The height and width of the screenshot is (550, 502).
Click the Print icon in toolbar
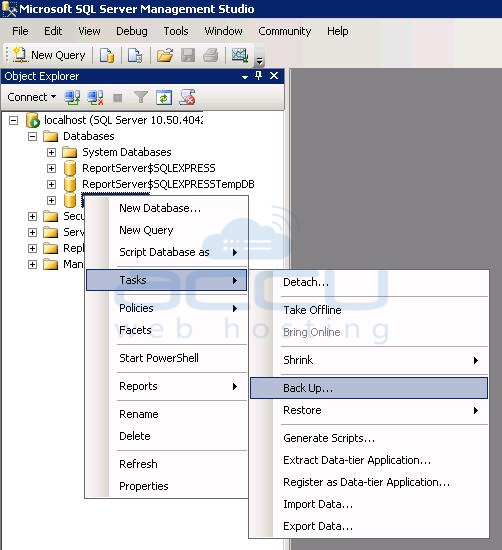pos(211,55)
